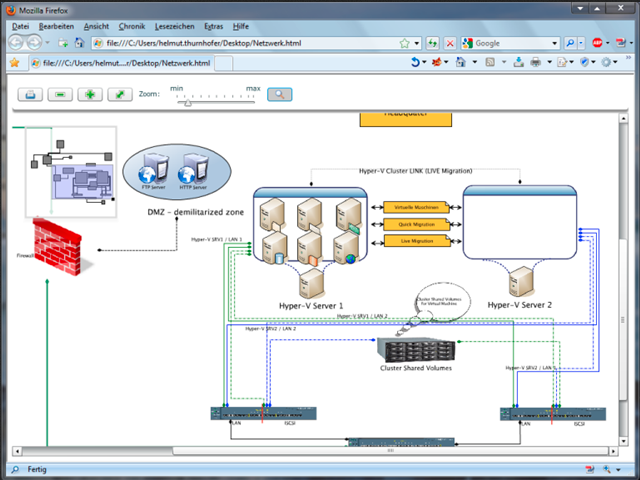Open the shield icon dropdown arrow
Screen dimensions: 640x480
click(x=593, y=62)
